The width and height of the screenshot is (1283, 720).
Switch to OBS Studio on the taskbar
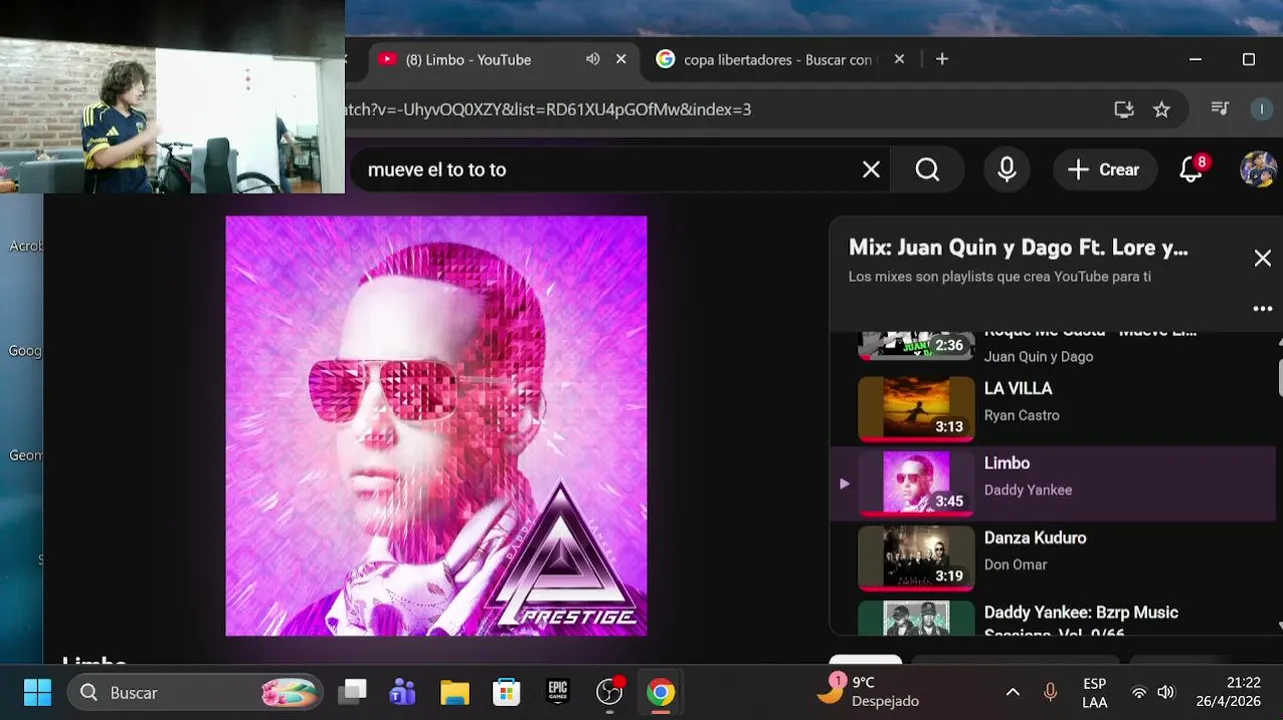[609, 692]
